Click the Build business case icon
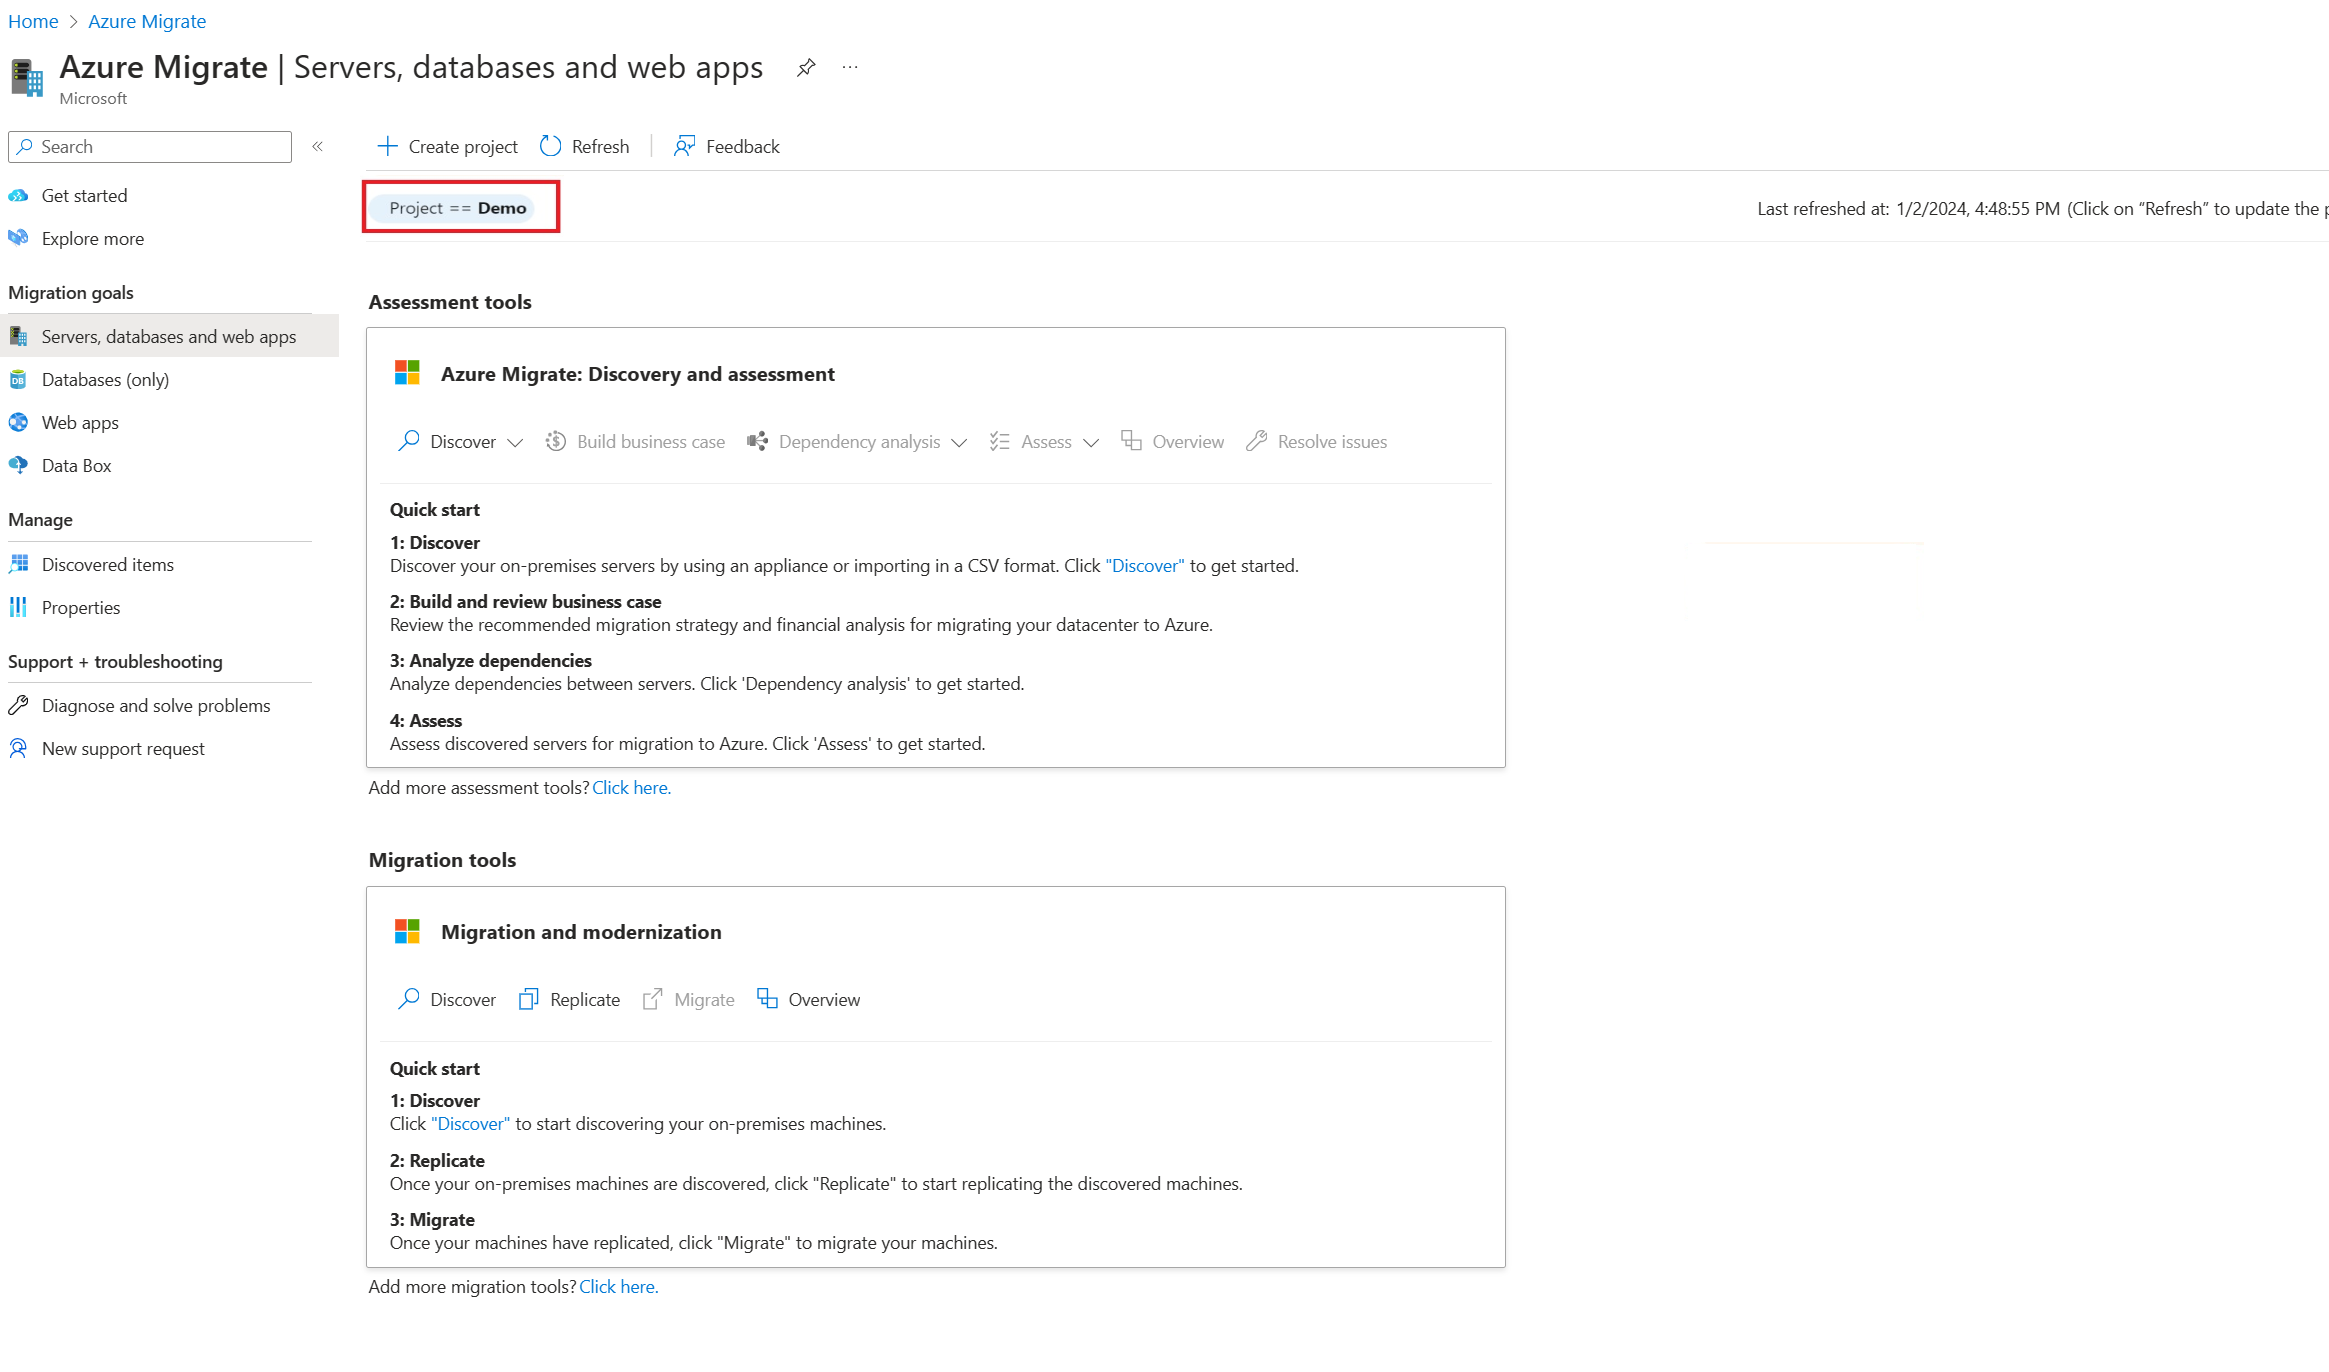 coord(555,441)
